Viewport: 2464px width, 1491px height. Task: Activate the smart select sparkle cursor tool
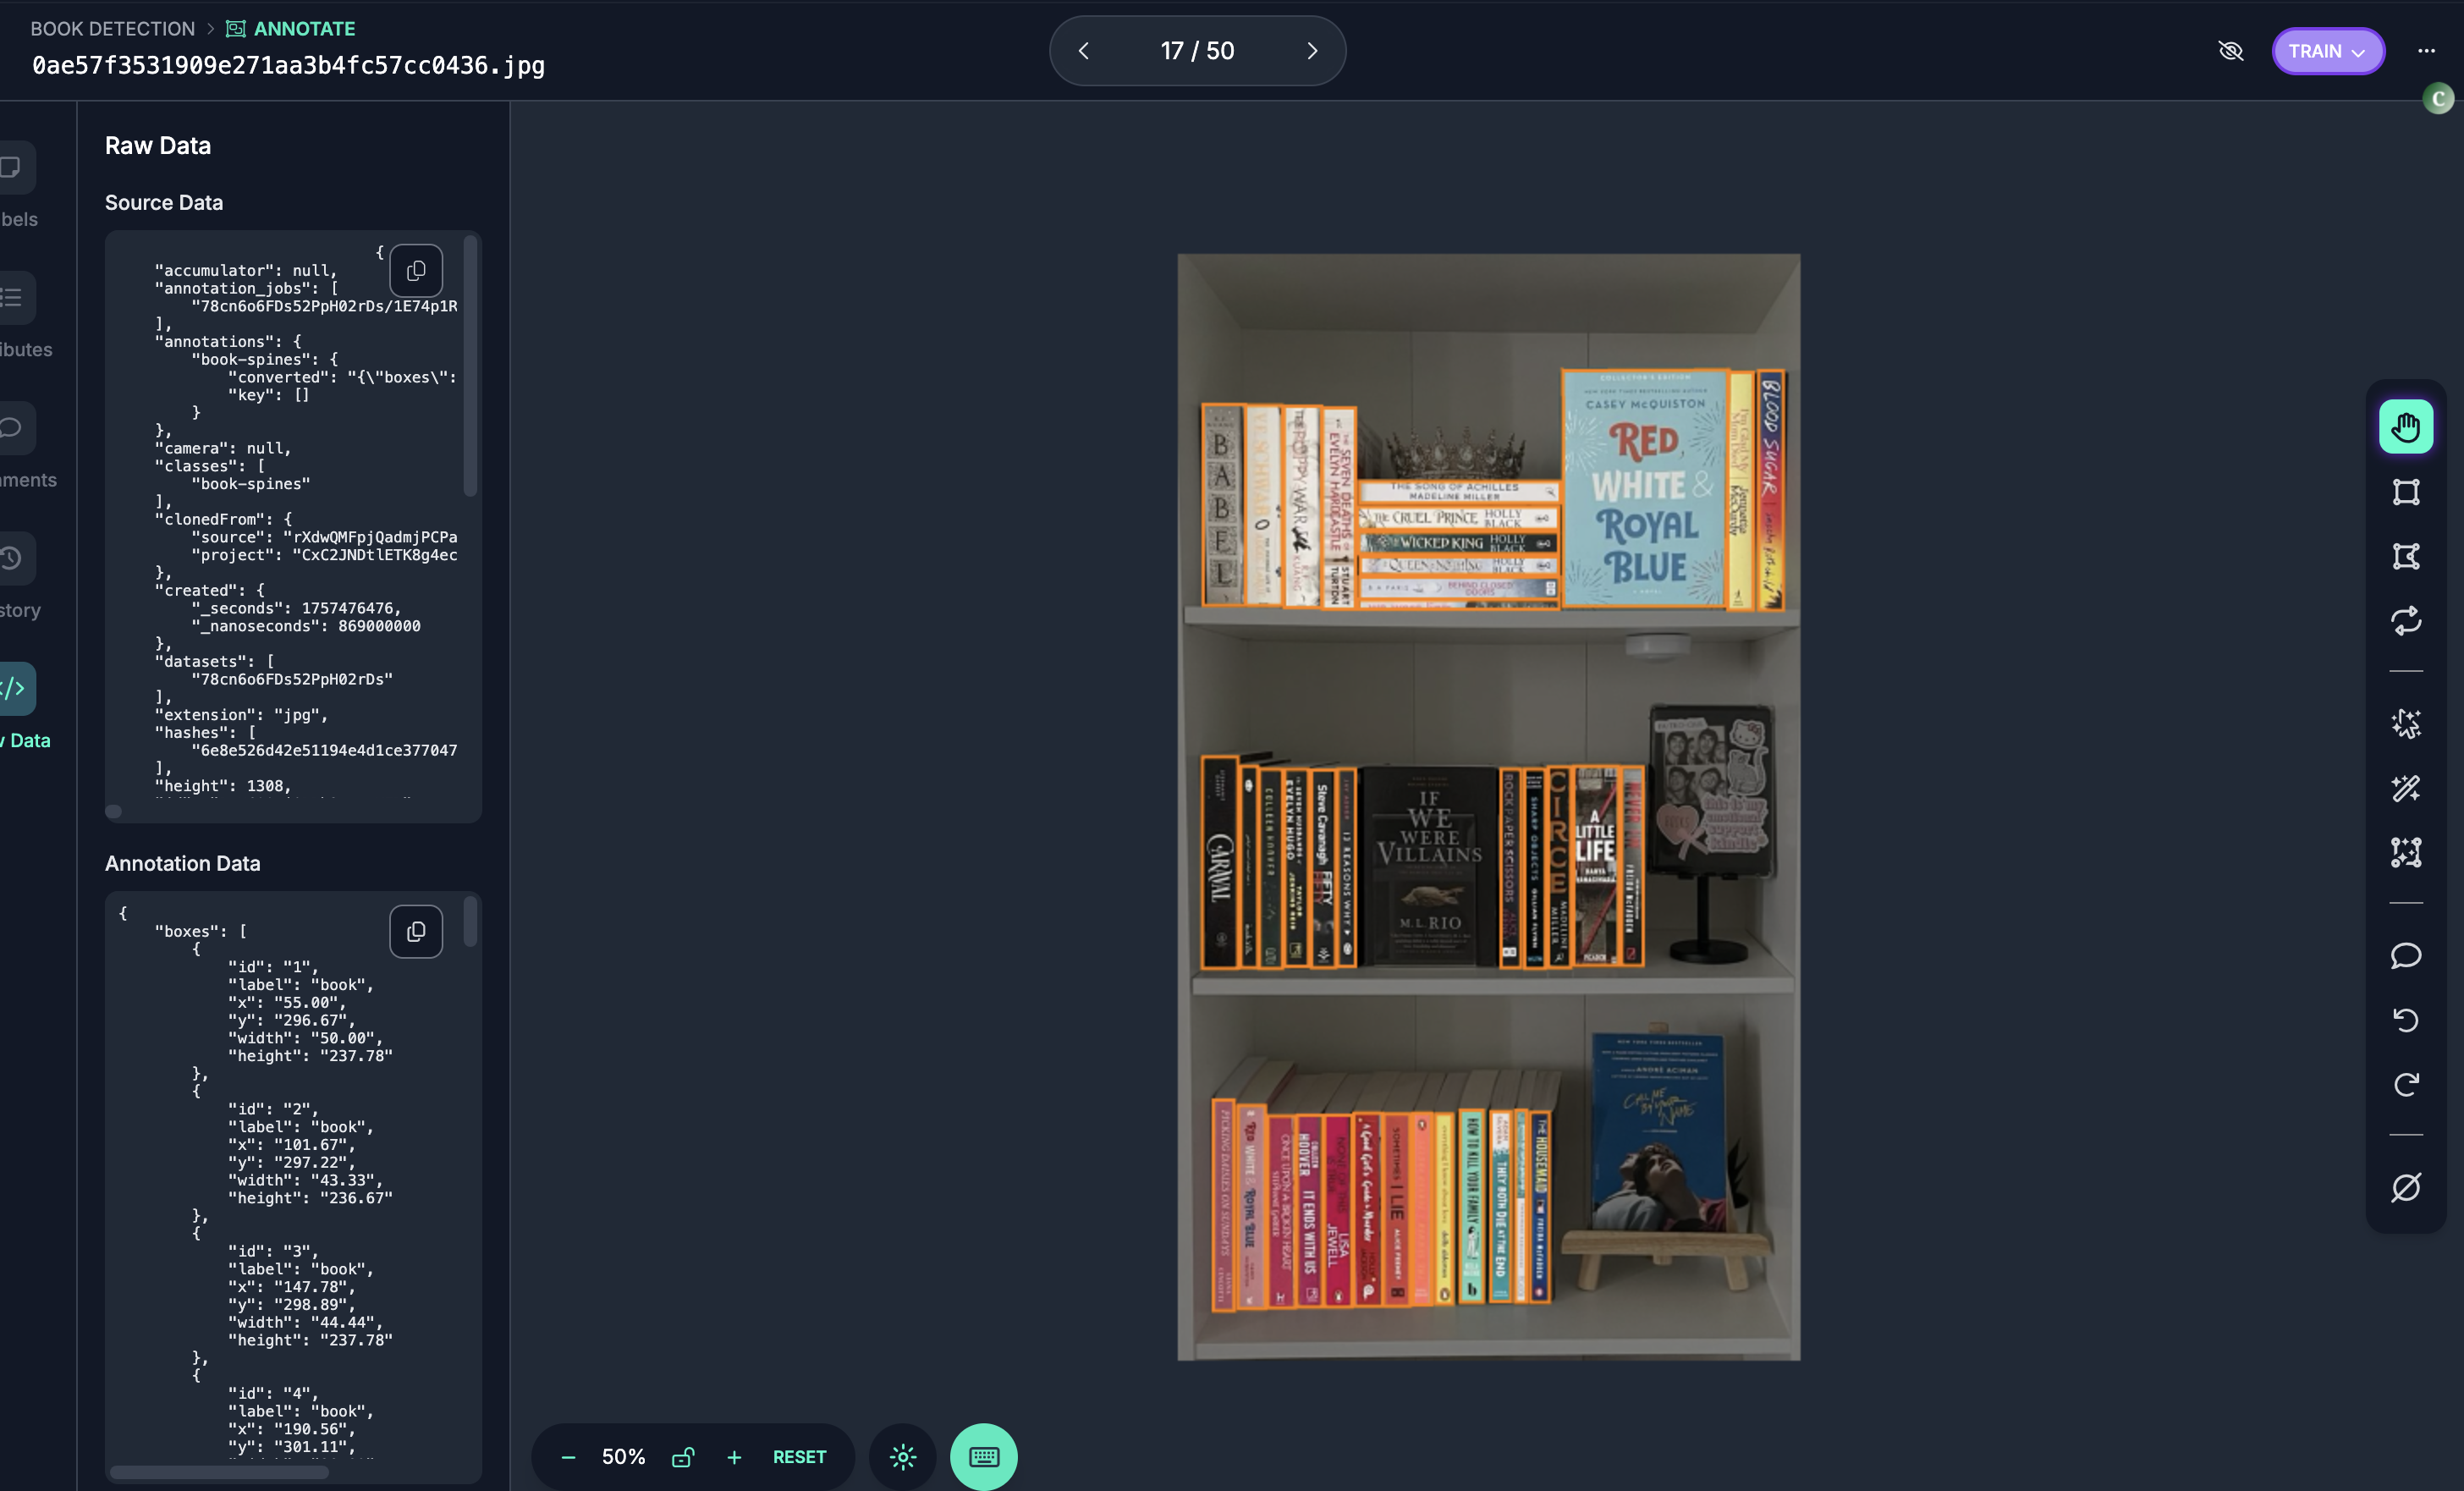(2405, 723)
